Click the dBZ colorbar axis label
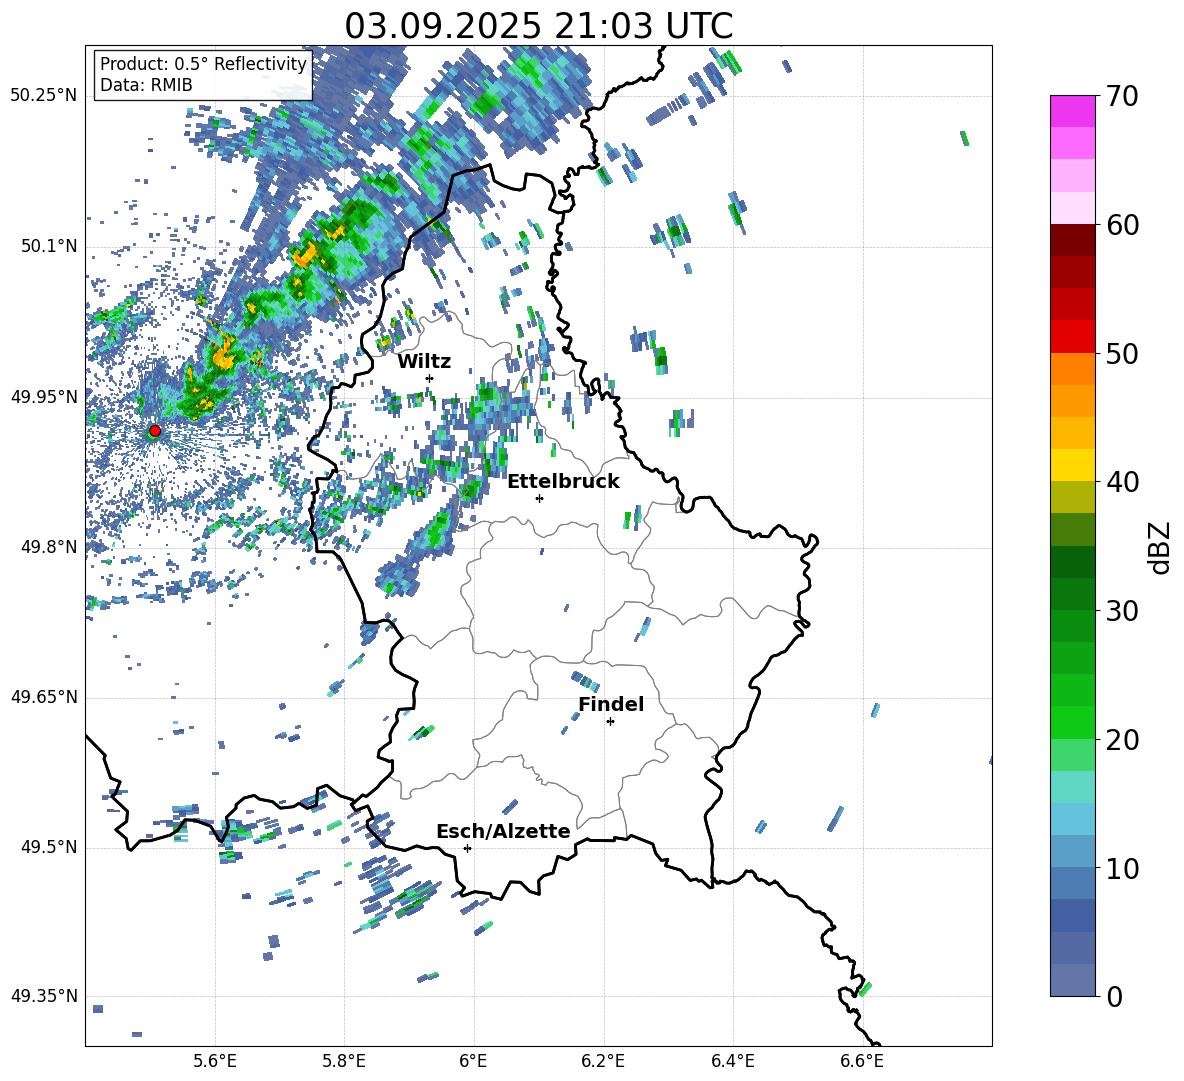The width and height of the screenshot is (1184, 1081). (1158, 547)
